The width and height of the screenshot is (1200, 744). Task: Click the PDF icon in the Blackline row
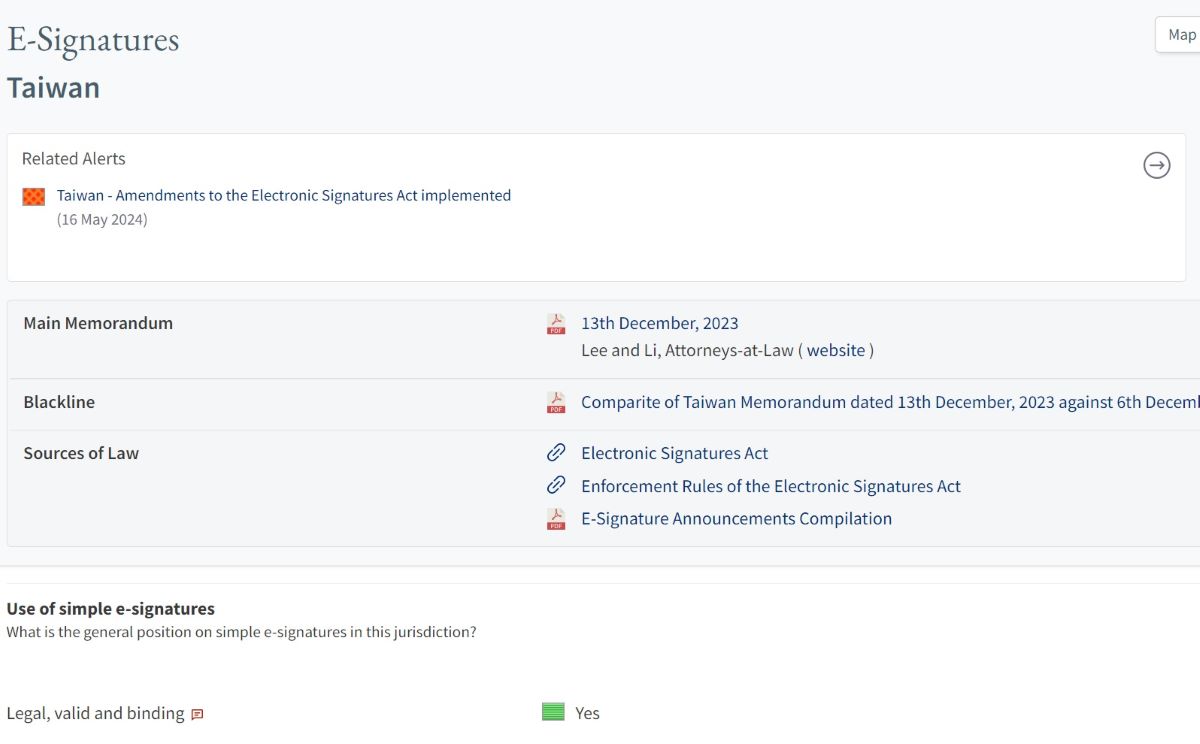pyautogui.click(x=556, y=403)
